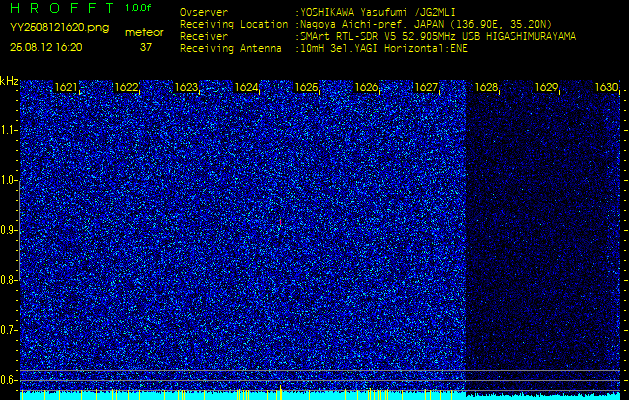The height and width of the screenshot is (400, 629).
Task: Click the red meteor echo mark in spectrogram
Action: (280, 222)
